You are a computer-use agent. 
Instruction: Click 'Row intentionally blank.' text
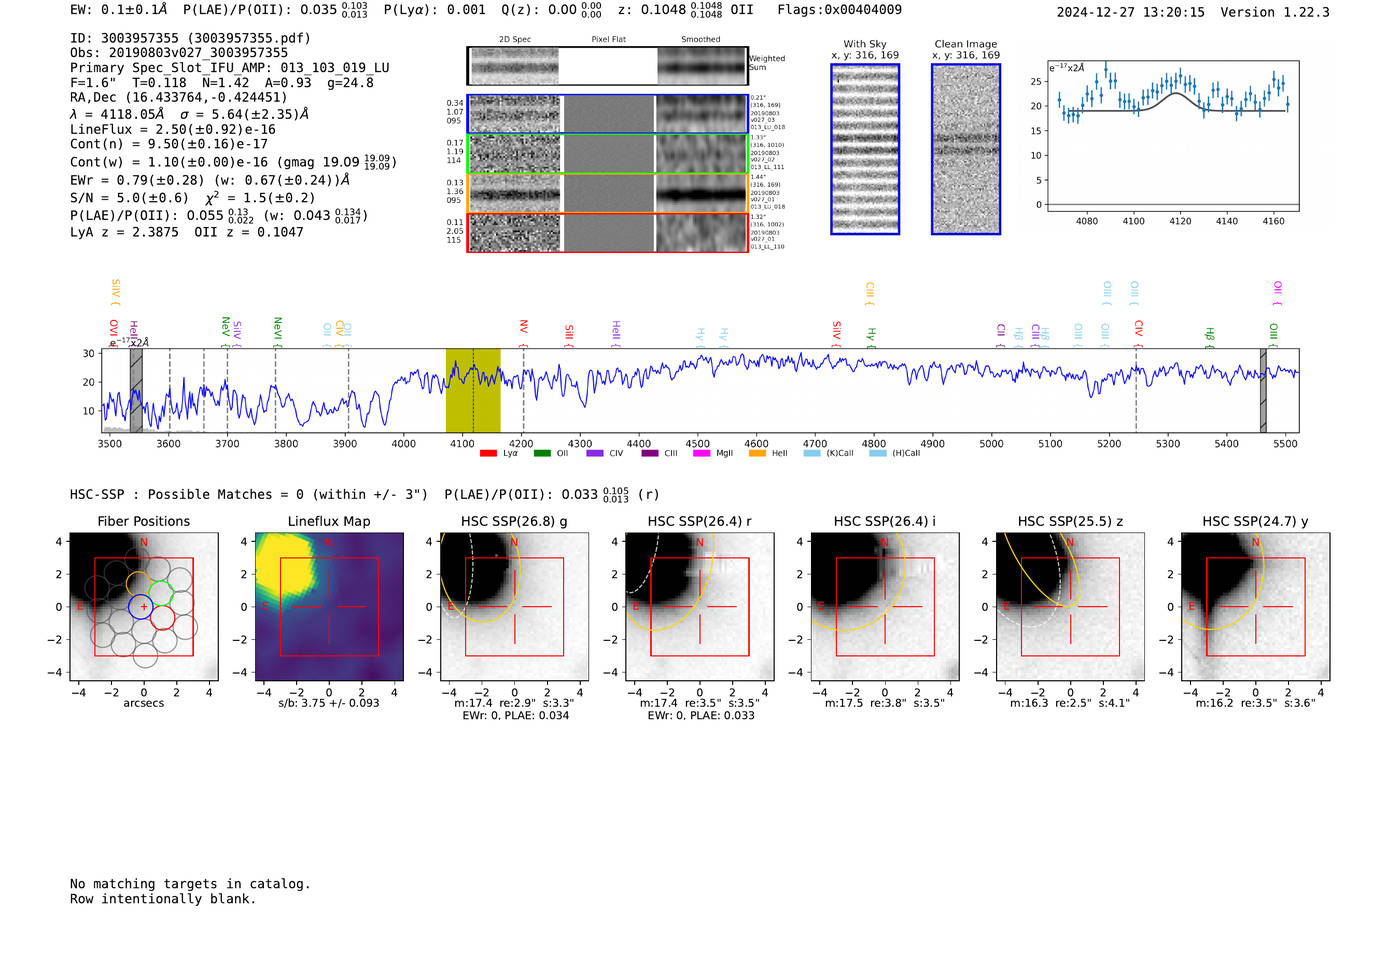pyautogui.click(x=163, y=899)
